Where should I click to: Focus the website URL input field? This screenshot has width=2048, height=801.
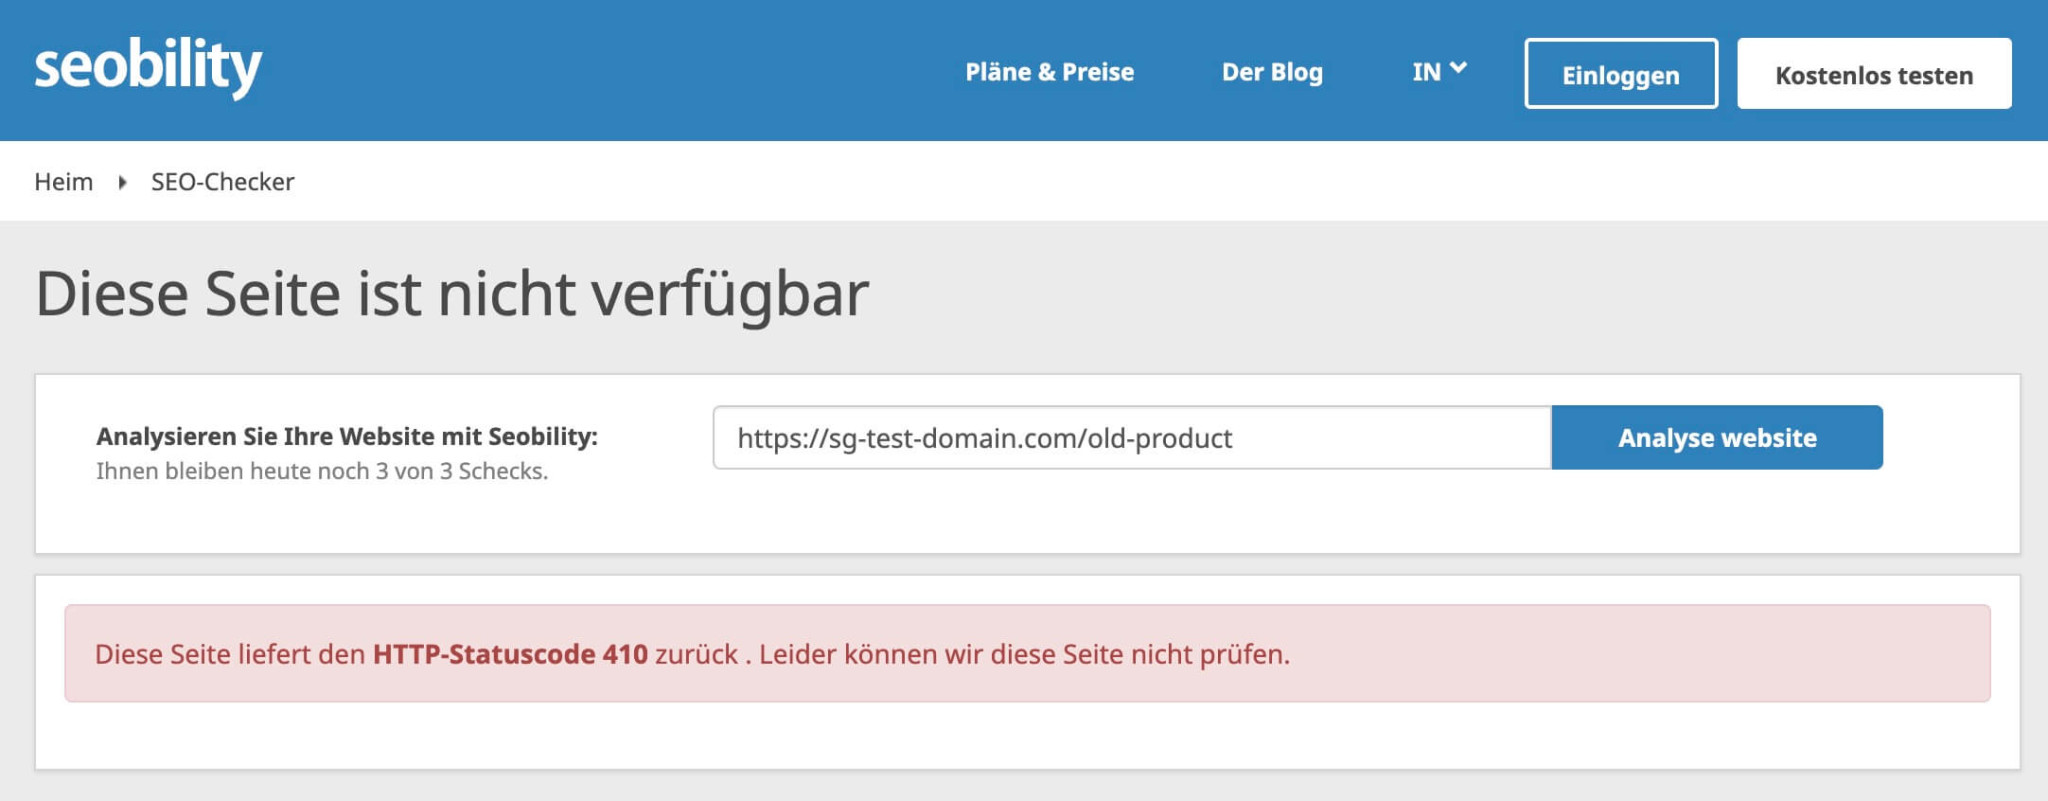[x=1132, y=438]
